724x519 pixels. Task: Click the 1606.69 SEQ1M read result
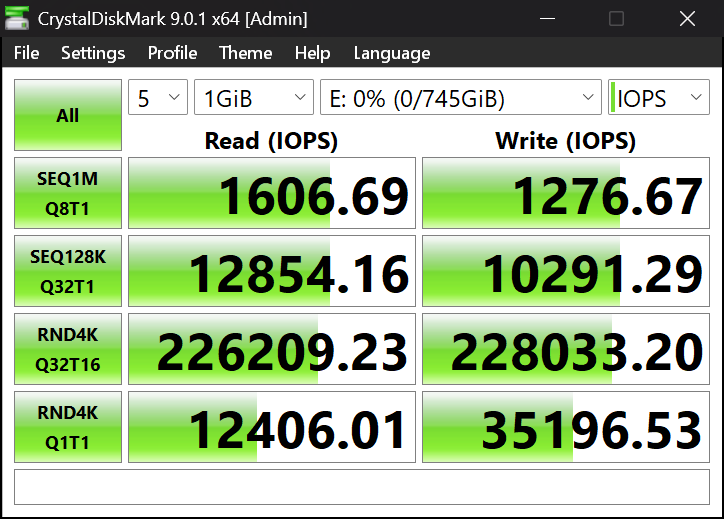(272, 193)
